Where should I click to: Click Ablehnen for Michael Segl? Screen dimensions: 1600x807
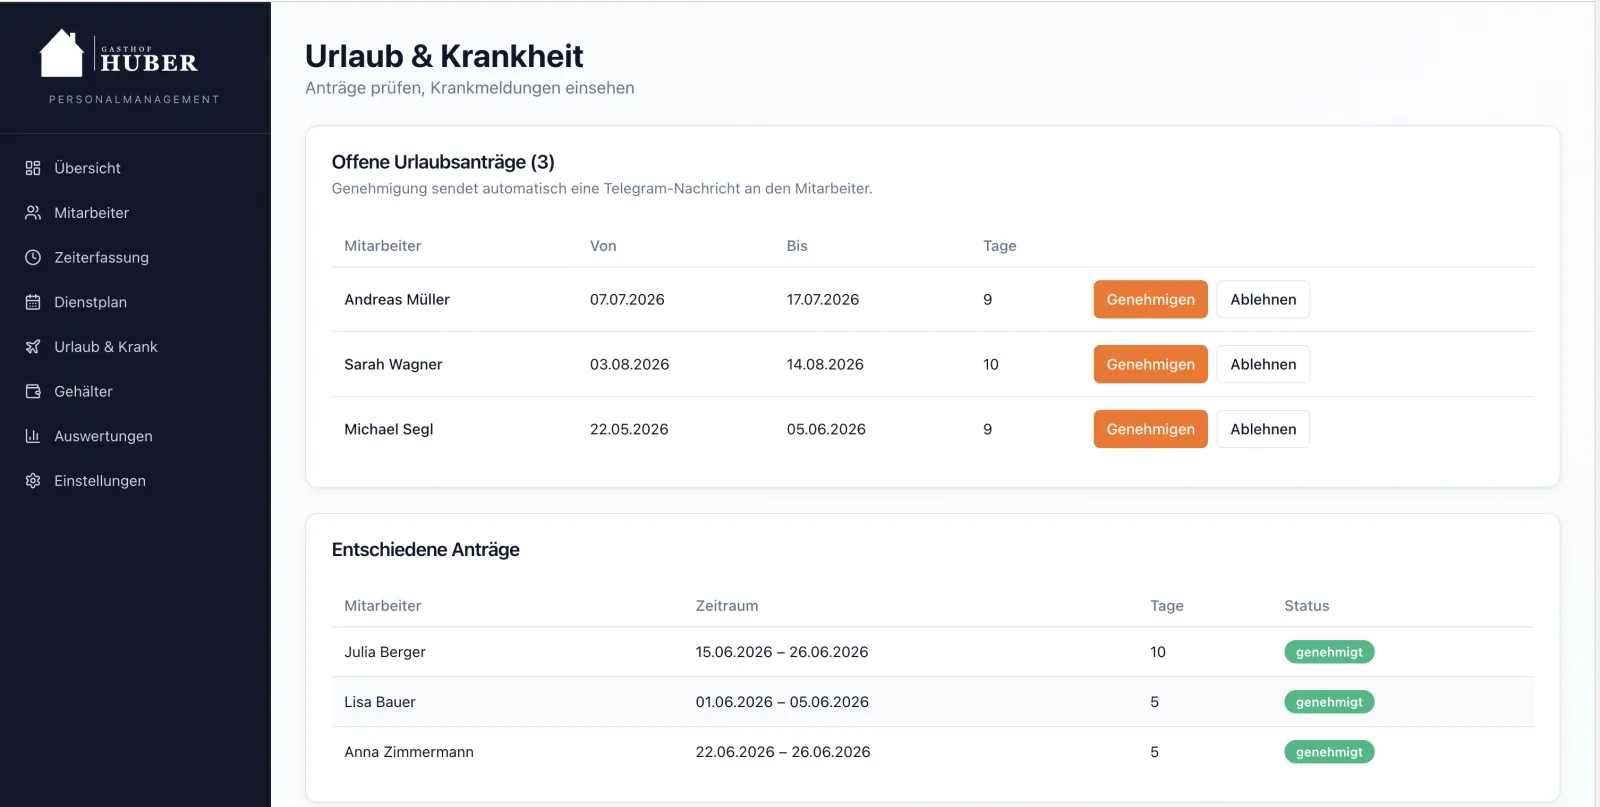click(1263, 429)
